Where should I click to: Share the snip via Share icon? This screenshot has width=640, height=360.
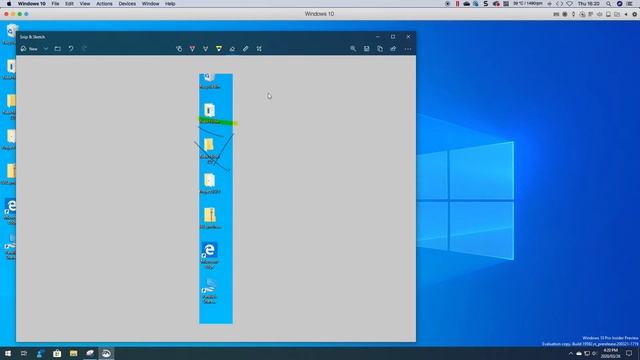[x=393, y=49]
